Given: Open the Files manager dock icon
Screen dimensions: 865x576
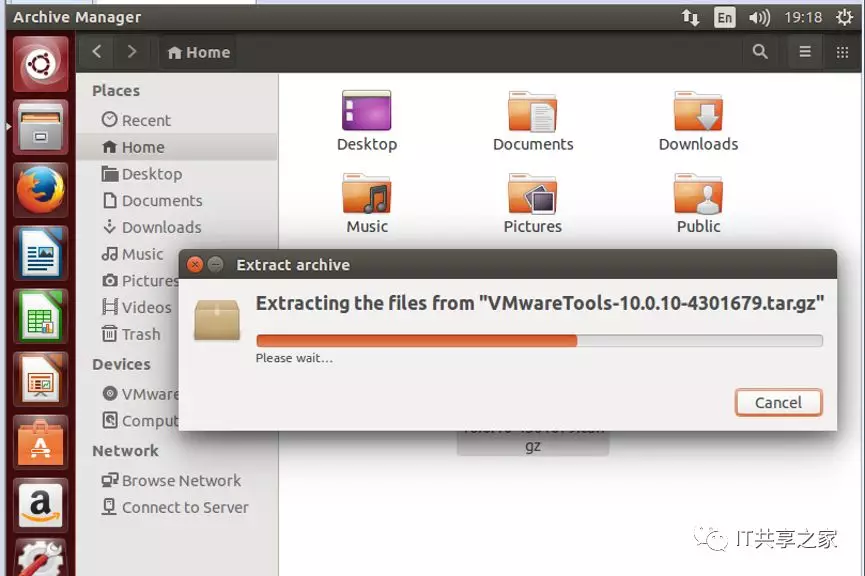Looking at the screenshot, I should [40, 127].
